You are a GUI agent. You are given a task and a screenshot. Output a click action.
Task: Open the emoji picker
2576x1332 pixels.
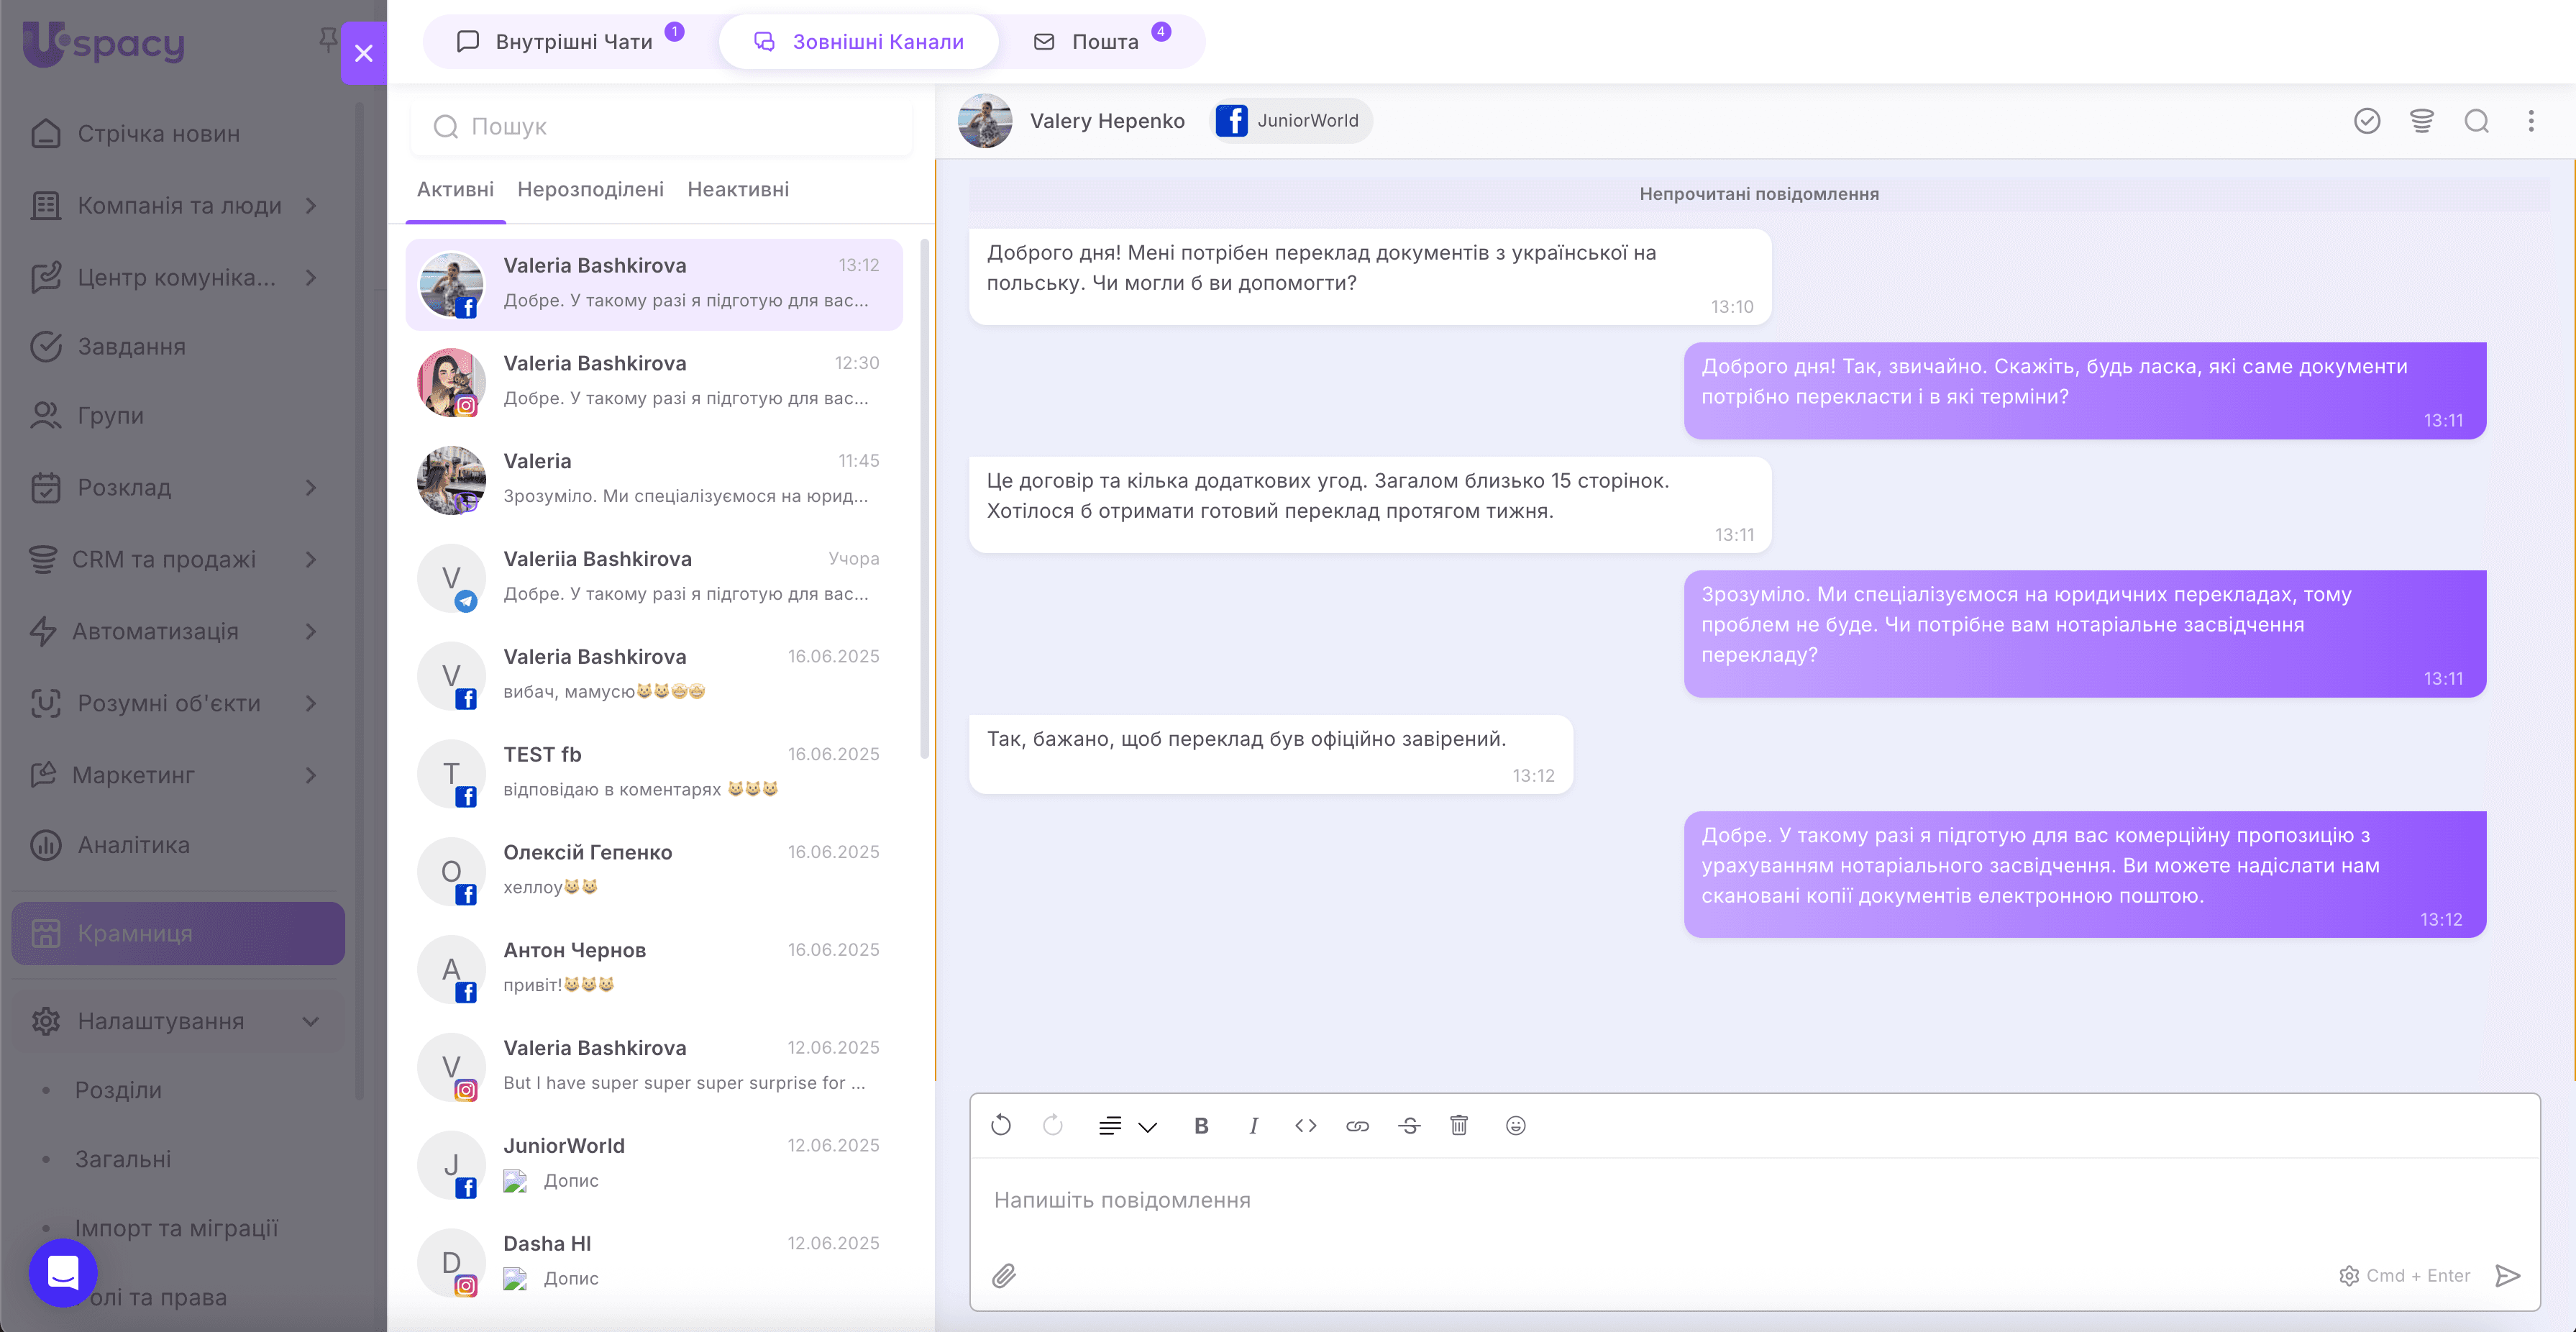coord(1515,1126)
